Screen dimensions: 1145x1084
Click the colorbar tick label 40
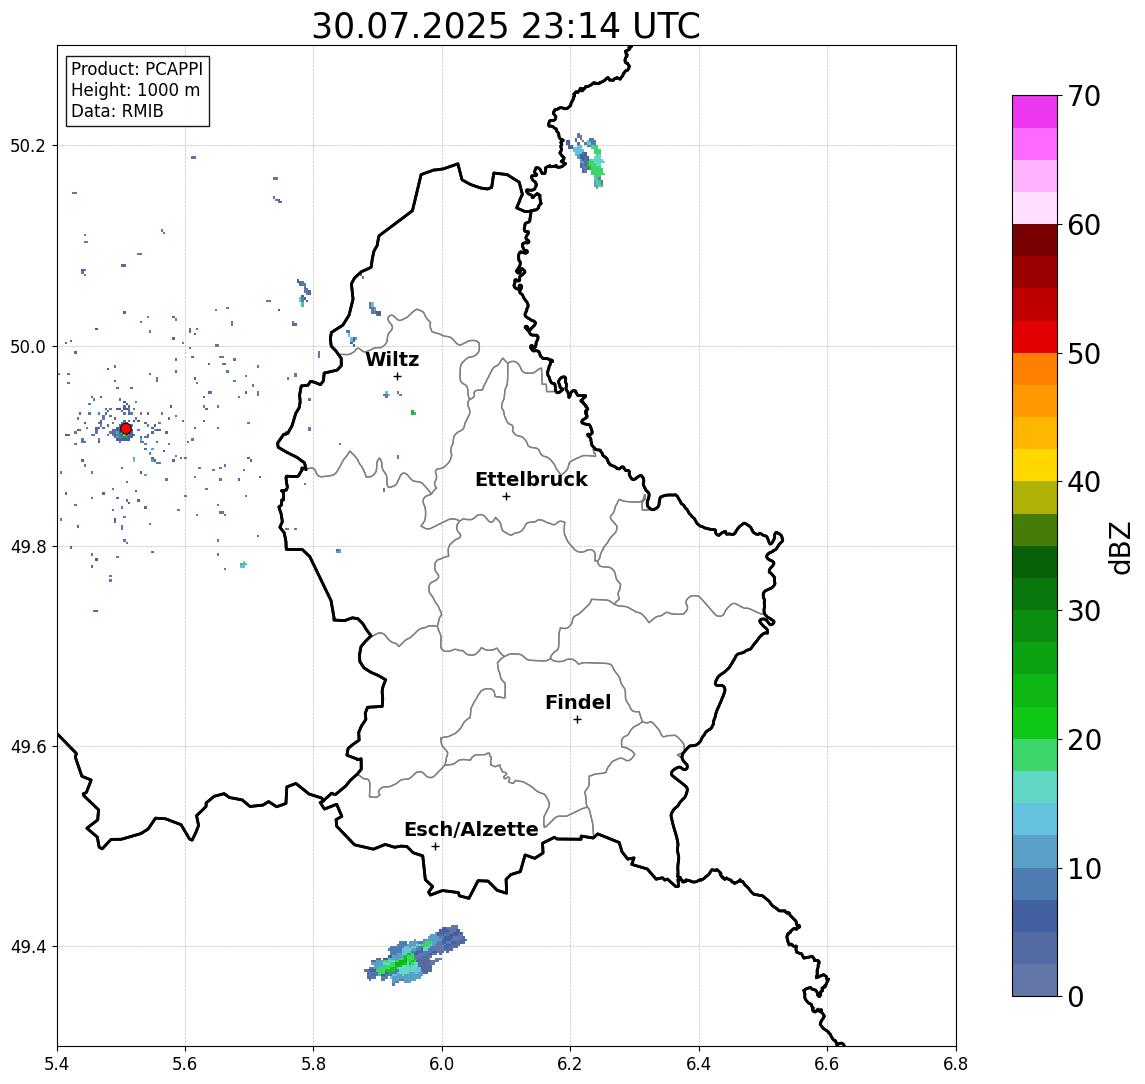pos(1084,481)
